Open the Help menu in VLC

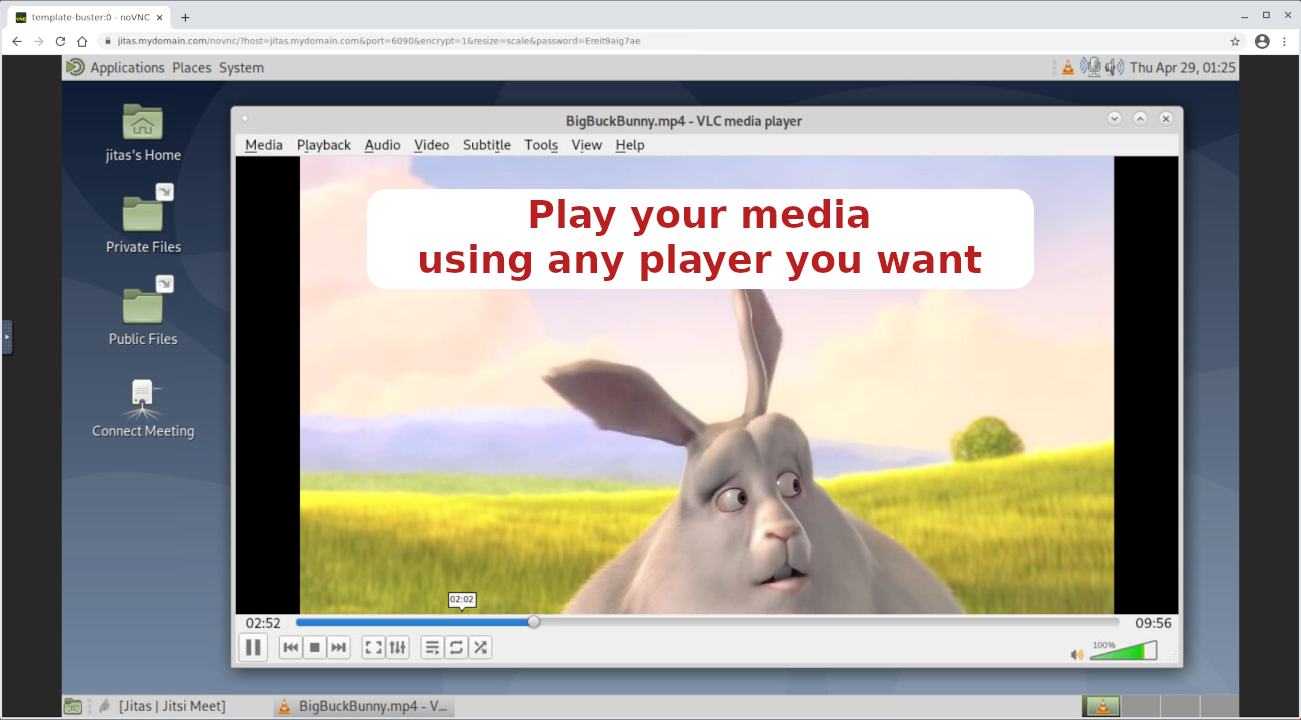pos(630,145)
